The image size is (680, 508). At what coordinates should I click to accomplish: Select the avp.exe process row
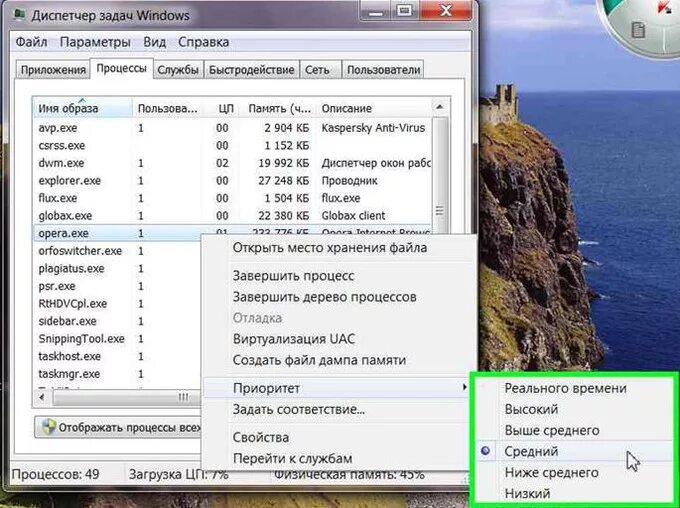232,128
